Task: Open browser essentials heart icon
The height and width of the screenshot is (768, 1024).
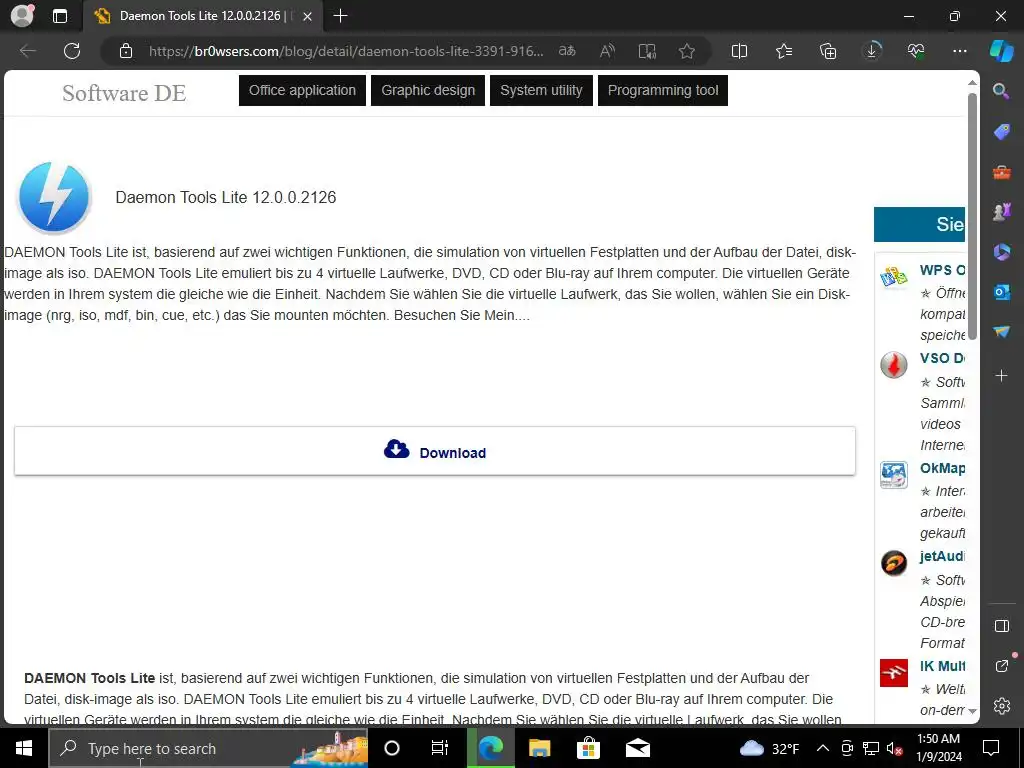Action: pos(916,51)
